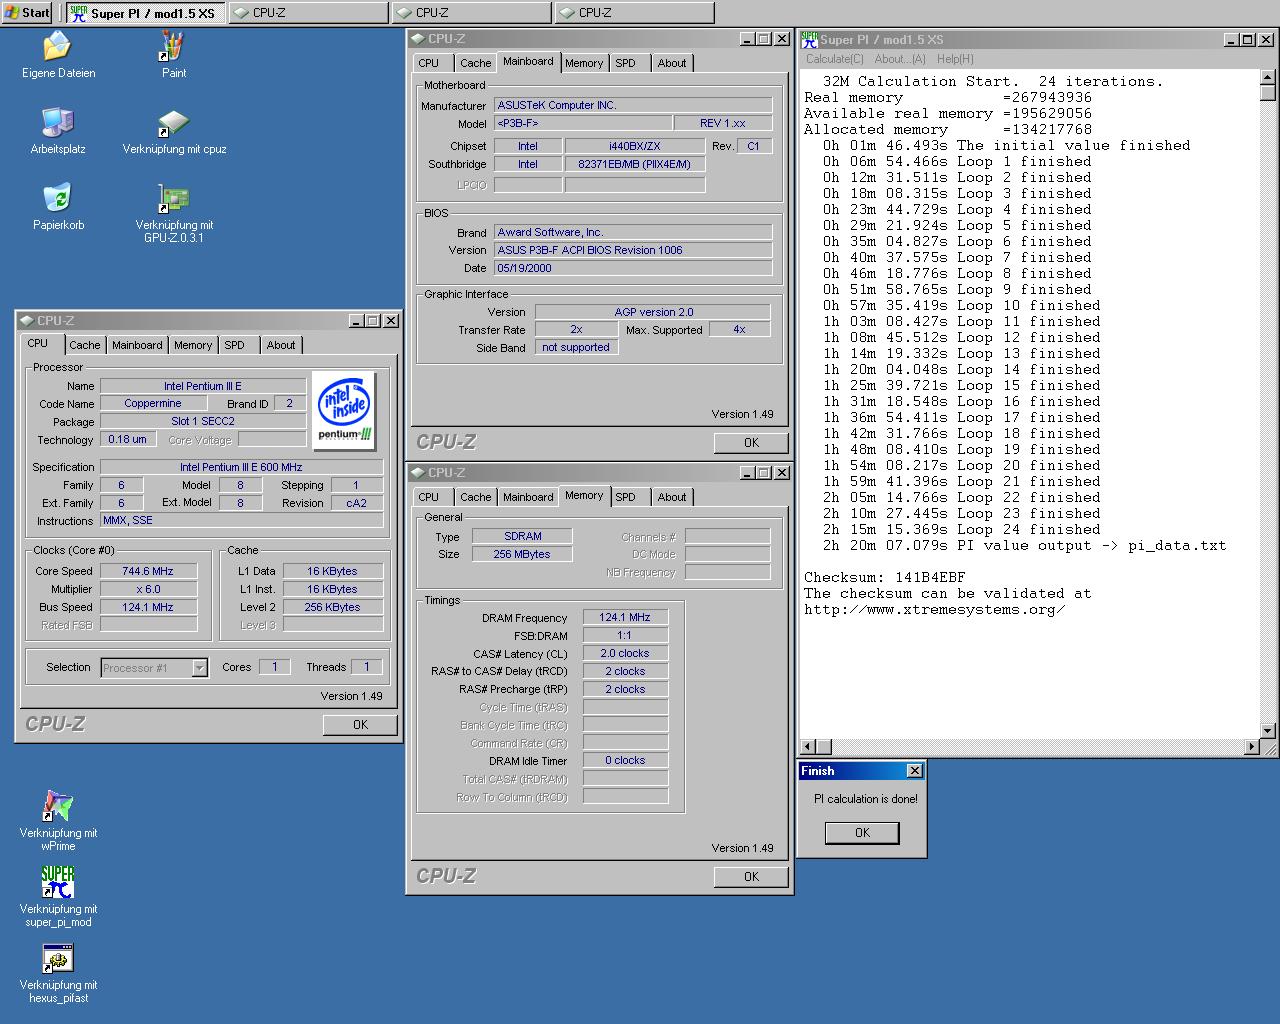Switch to Cache tab in CPU window
Viewport: 1280px width, 1024px height.
point(85,345)
